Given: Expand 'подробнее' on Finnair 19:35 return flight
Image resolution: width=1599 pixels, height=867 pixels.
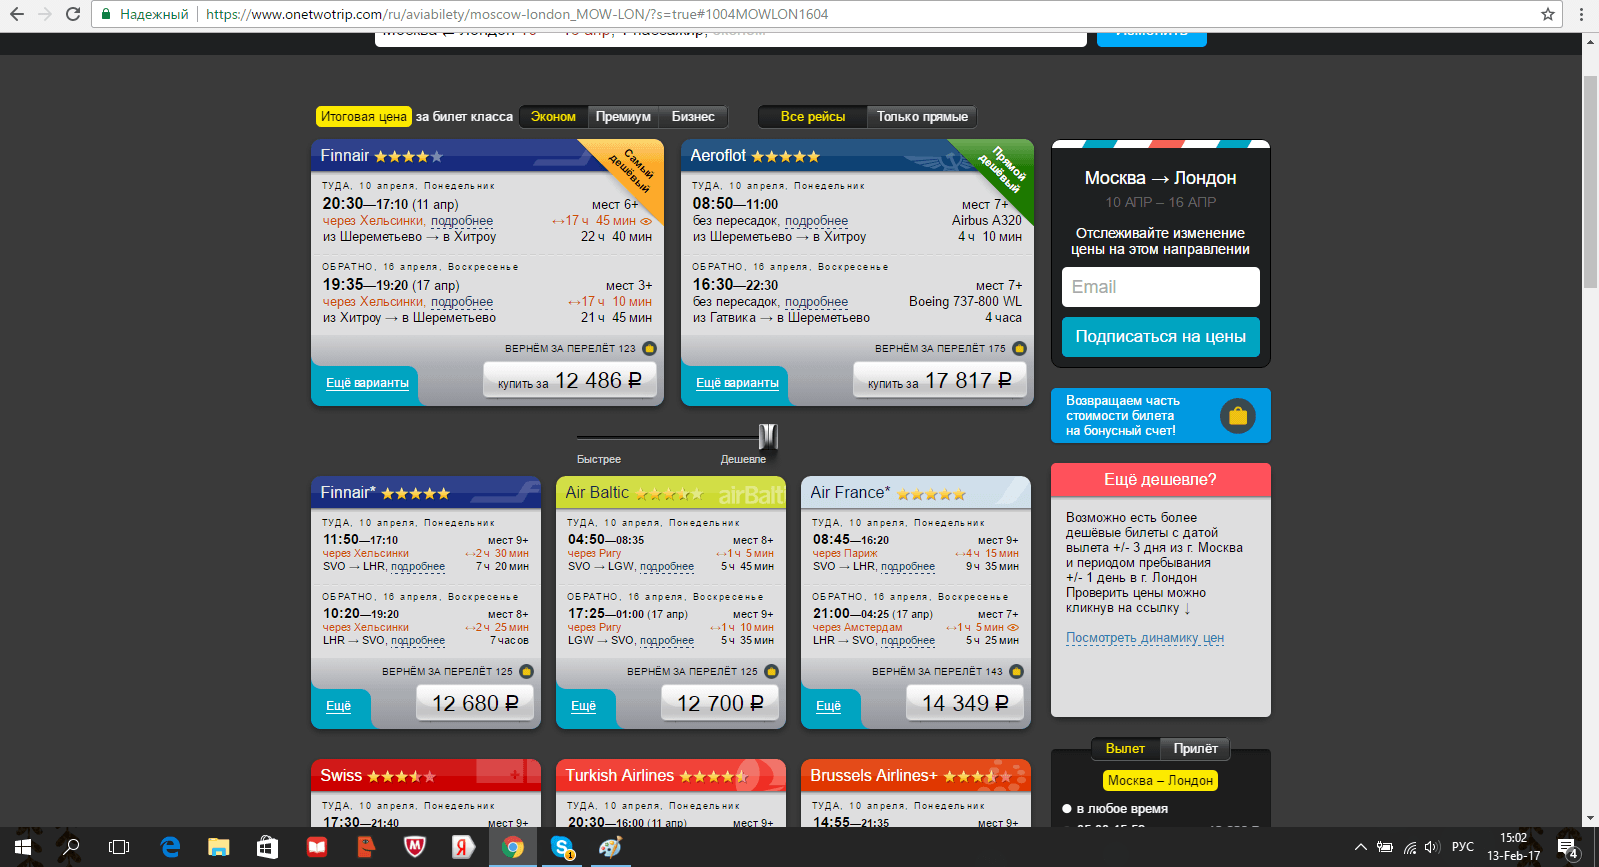Looking at the screenshot, I should [x=462, y=302].
